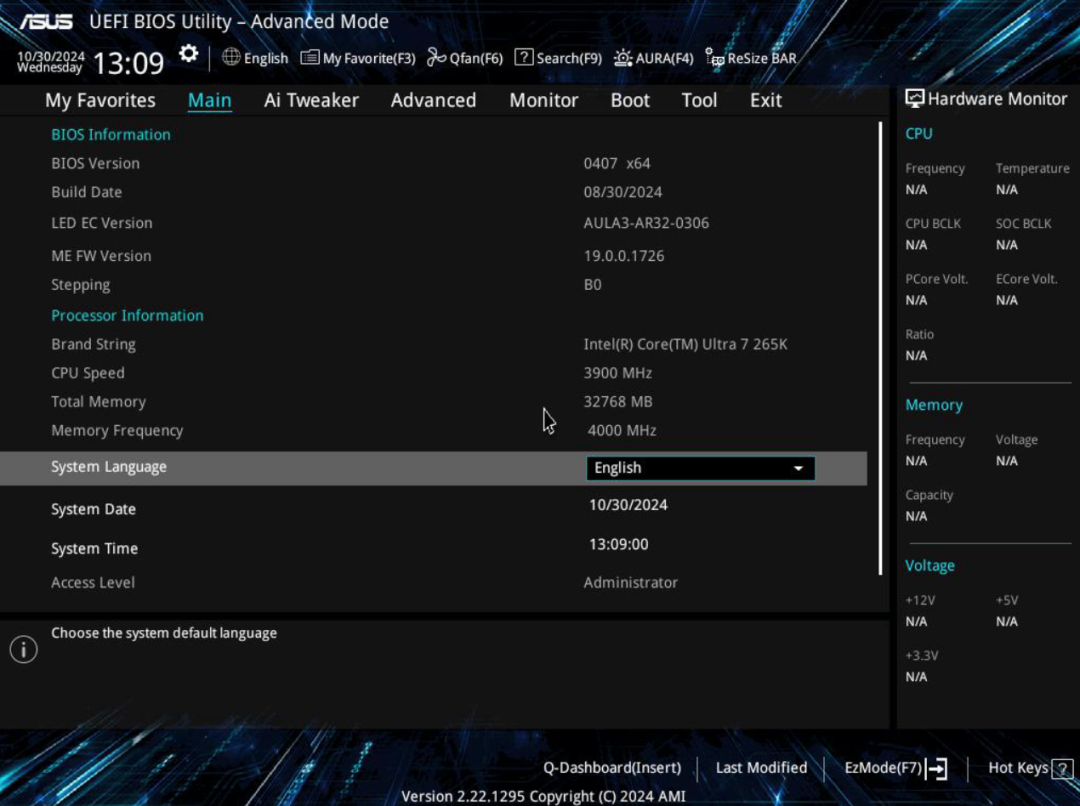
Task: Click the info icon in the help area
Action: (23, 649)
